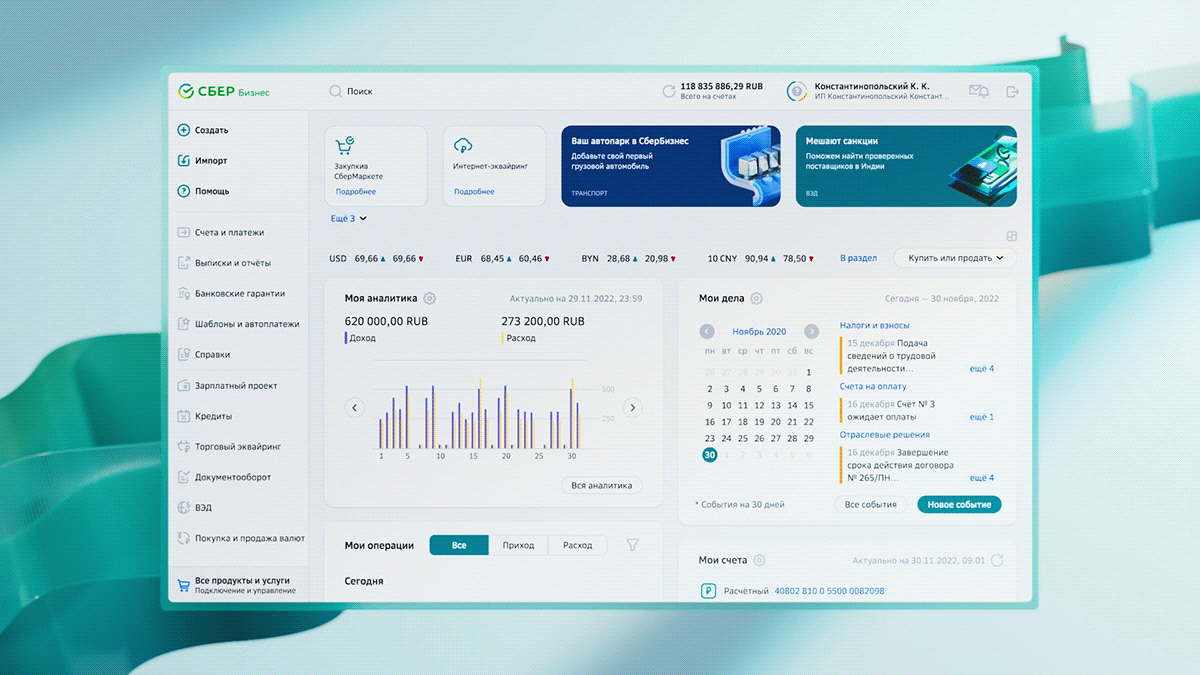Click the Документооборот icon
Screen dimensions: 1200x675
(183, 477)
